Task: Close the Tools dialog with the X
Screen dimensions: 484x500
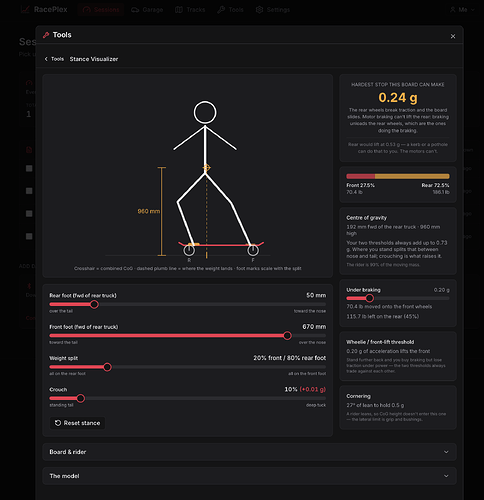Action: point(453,36)
